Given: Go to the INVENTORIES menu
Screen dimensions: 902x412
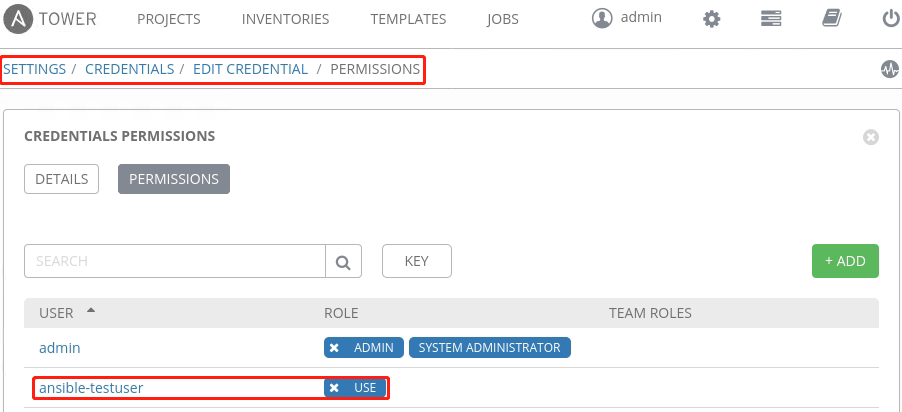Looking at the screenshot, I should coord(285,19).
